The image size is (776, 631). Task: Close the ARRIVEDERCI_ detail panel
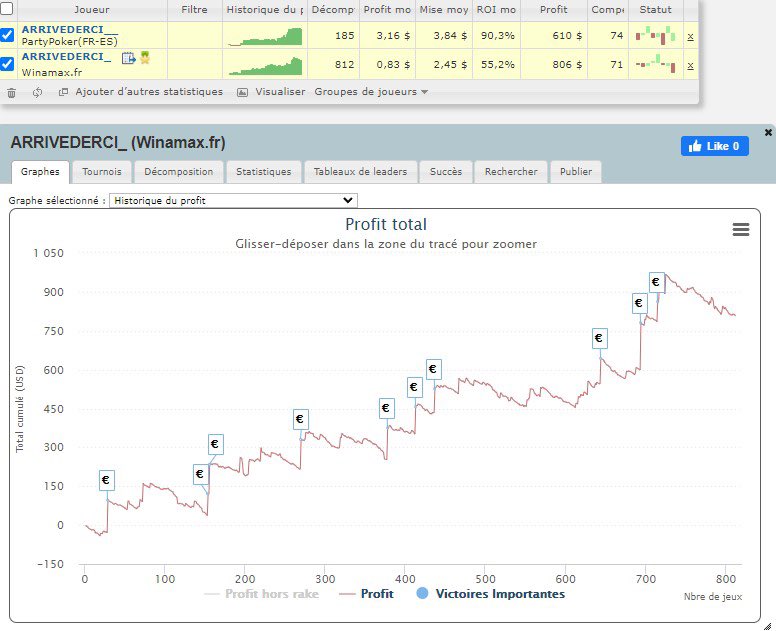click(768, 132)
